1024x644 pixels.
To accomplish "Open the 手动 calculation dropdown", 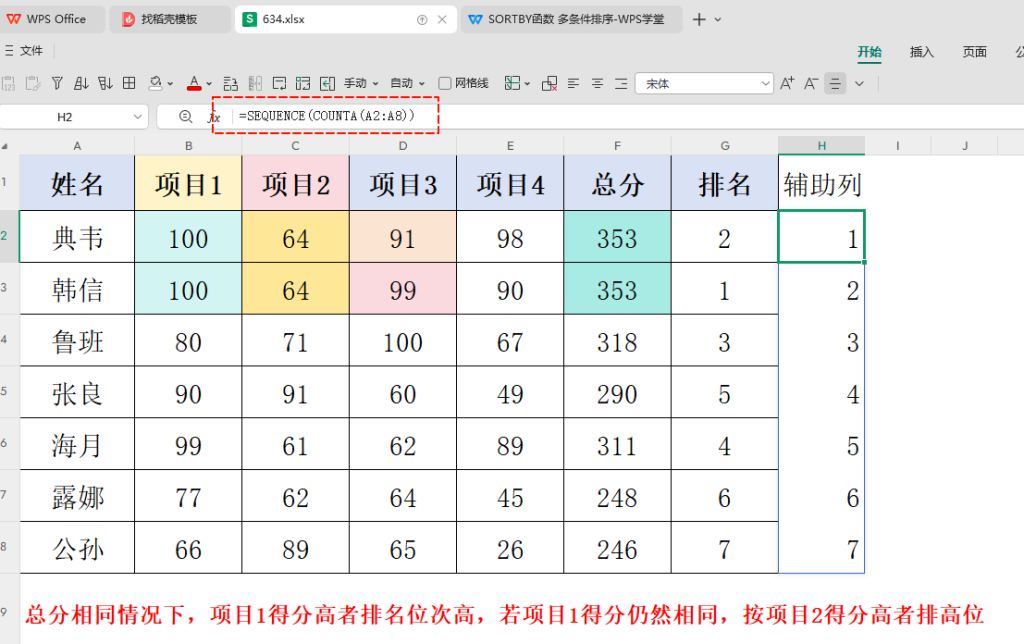I will 361,83.
